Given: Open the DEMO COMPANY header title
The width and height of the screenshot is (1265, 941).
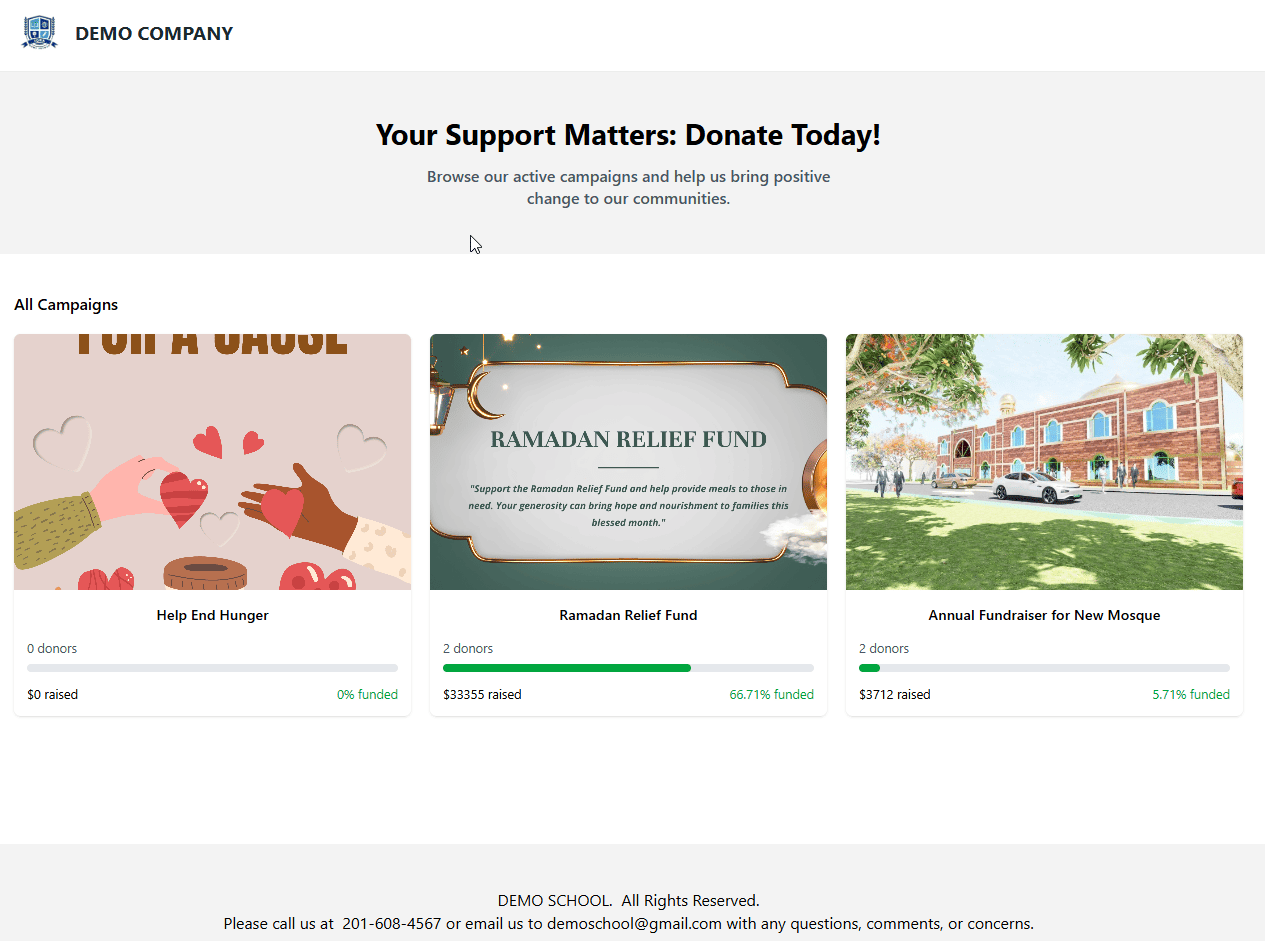Looking at the screenshot, I should (154, 34).
